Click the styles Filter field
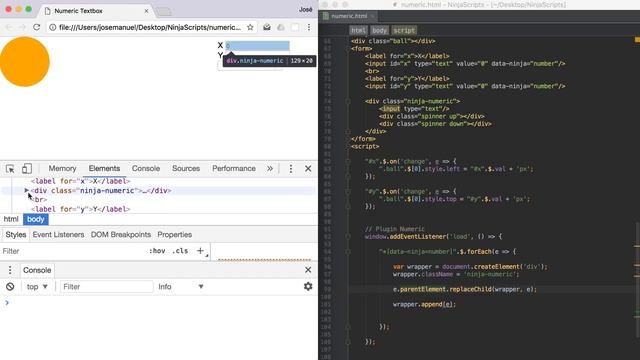This screenshot has width=640, height=360. tap(73, 251)
